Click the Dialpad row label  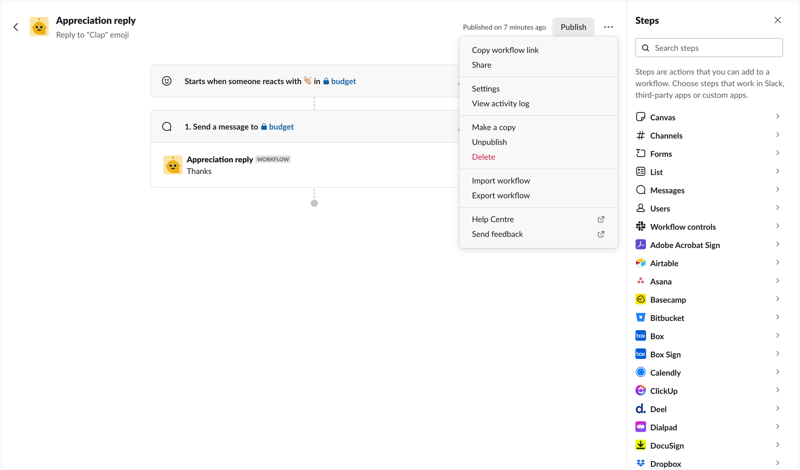pyautogui.click(x=664, y=427)
